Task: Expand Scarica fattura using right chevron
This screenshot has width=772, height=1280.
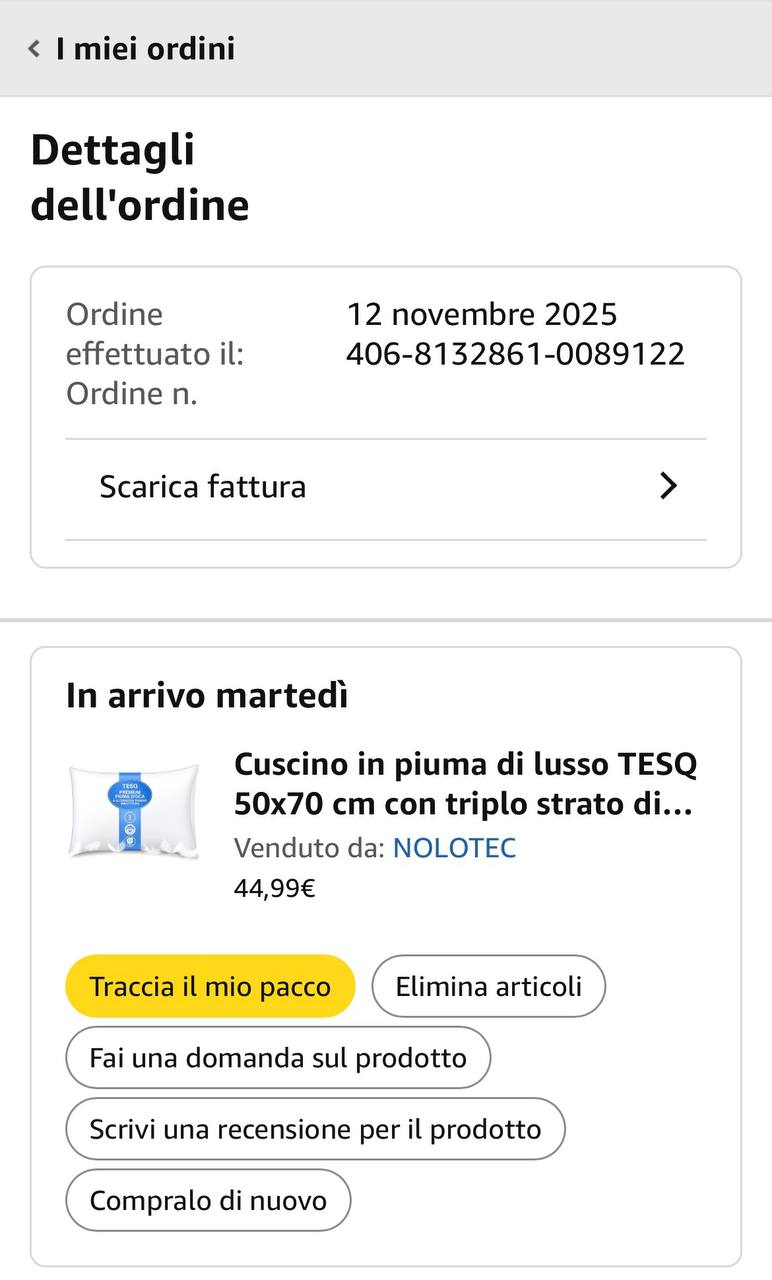Action: [x=668, y=487]
